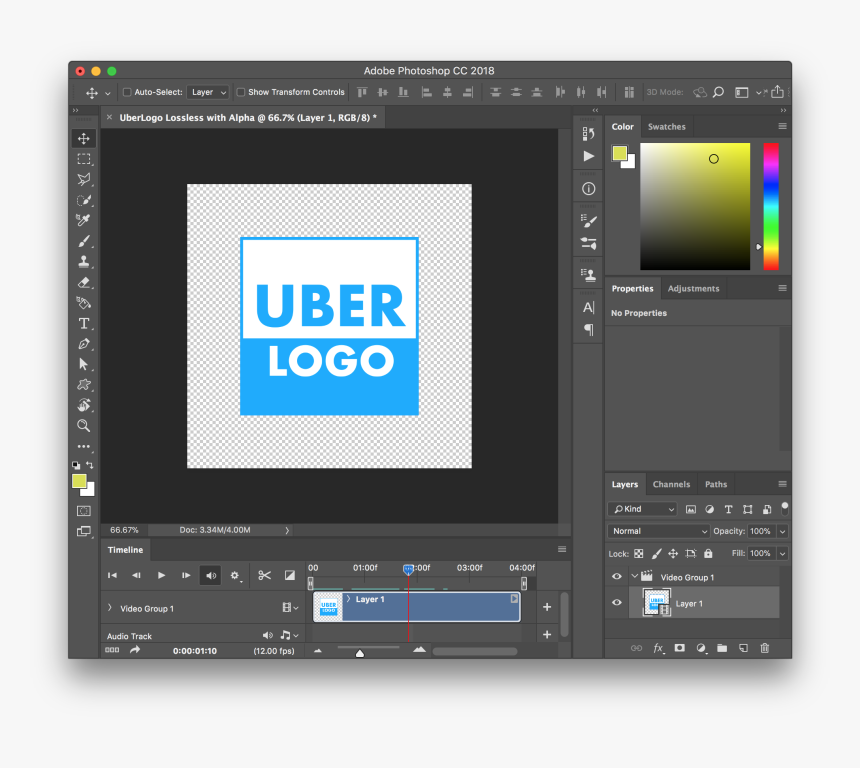
Task: Select the Brush tool
Action: 84,241
